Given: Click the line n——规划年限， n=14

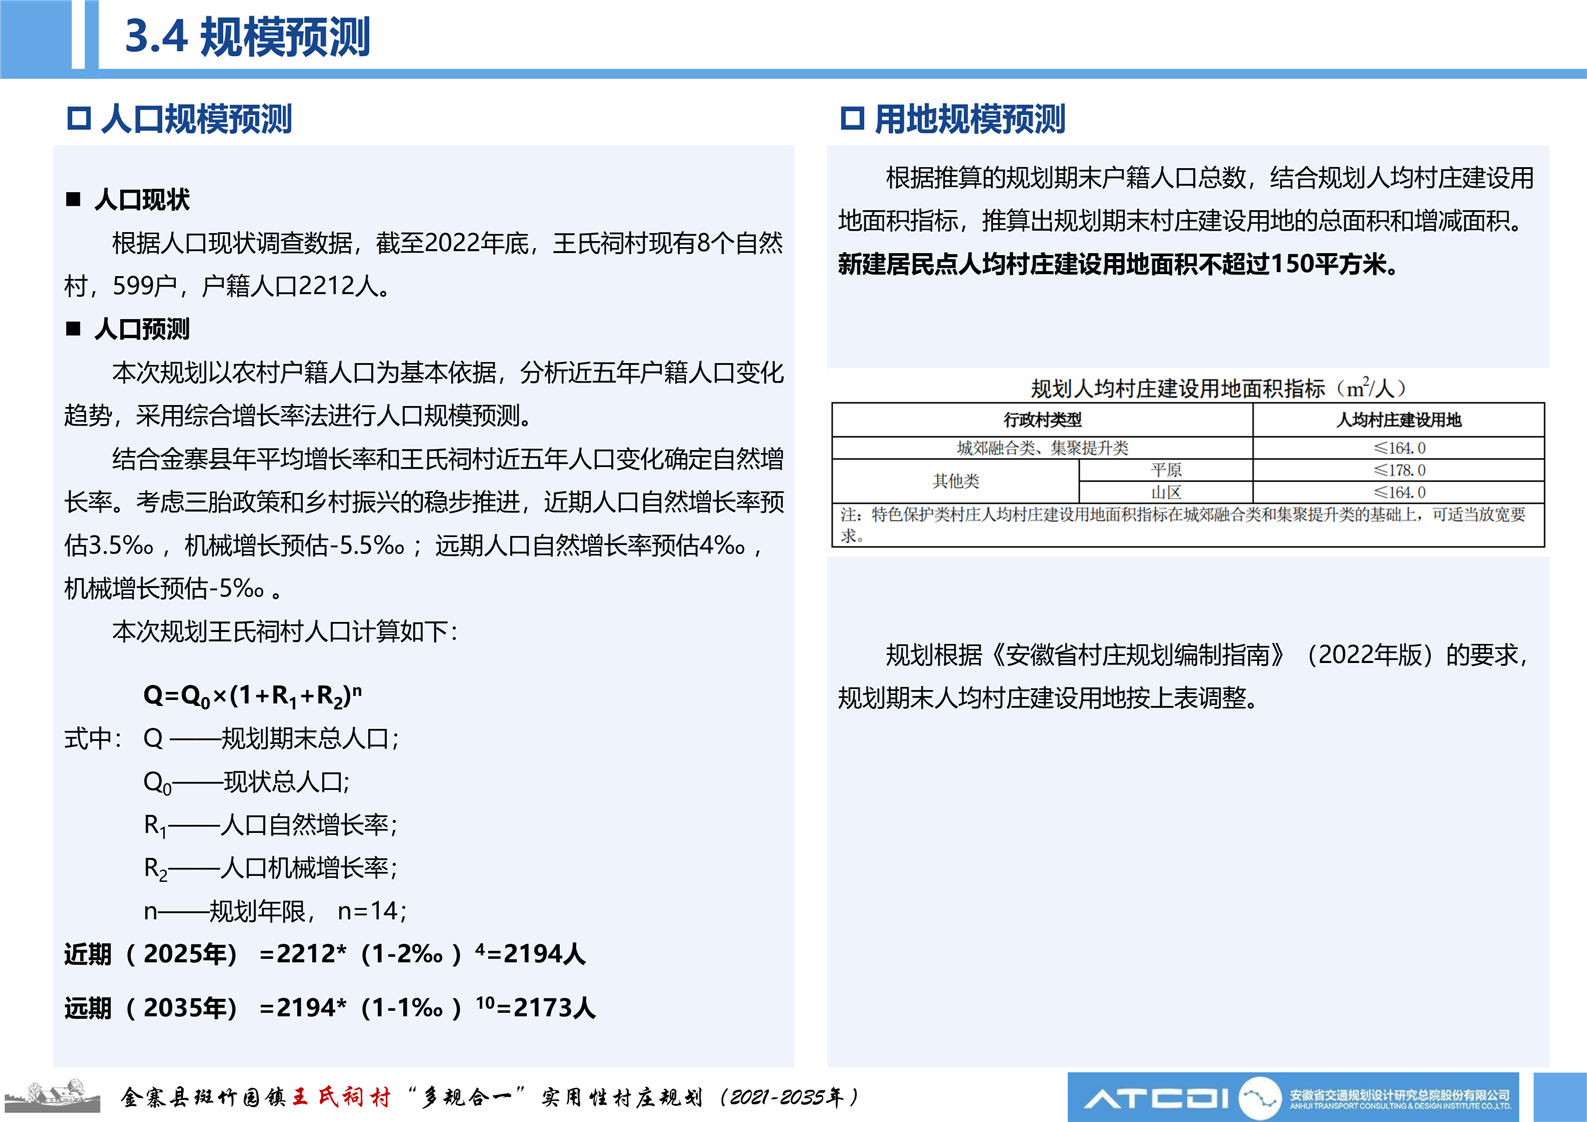Looking at the screenshot, I should point(275,911).
